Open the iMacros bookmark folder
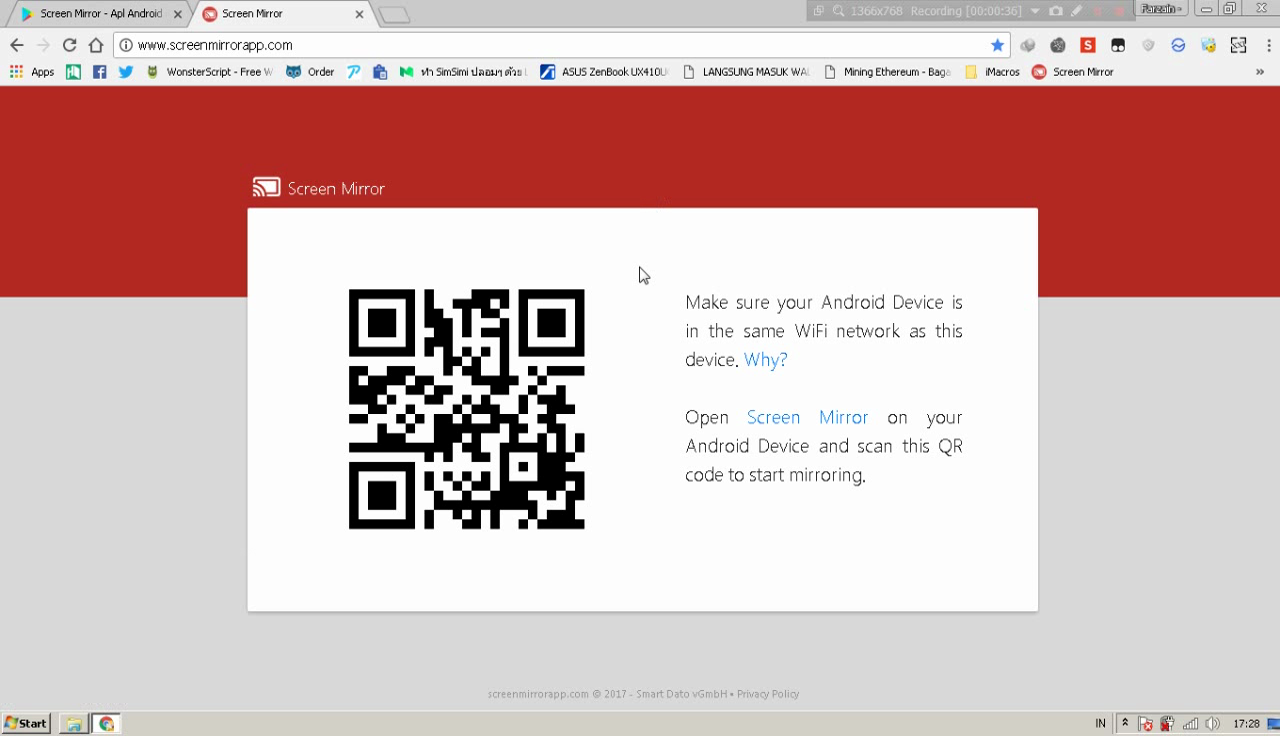1280x736 pixels. [x=992, y=72]
